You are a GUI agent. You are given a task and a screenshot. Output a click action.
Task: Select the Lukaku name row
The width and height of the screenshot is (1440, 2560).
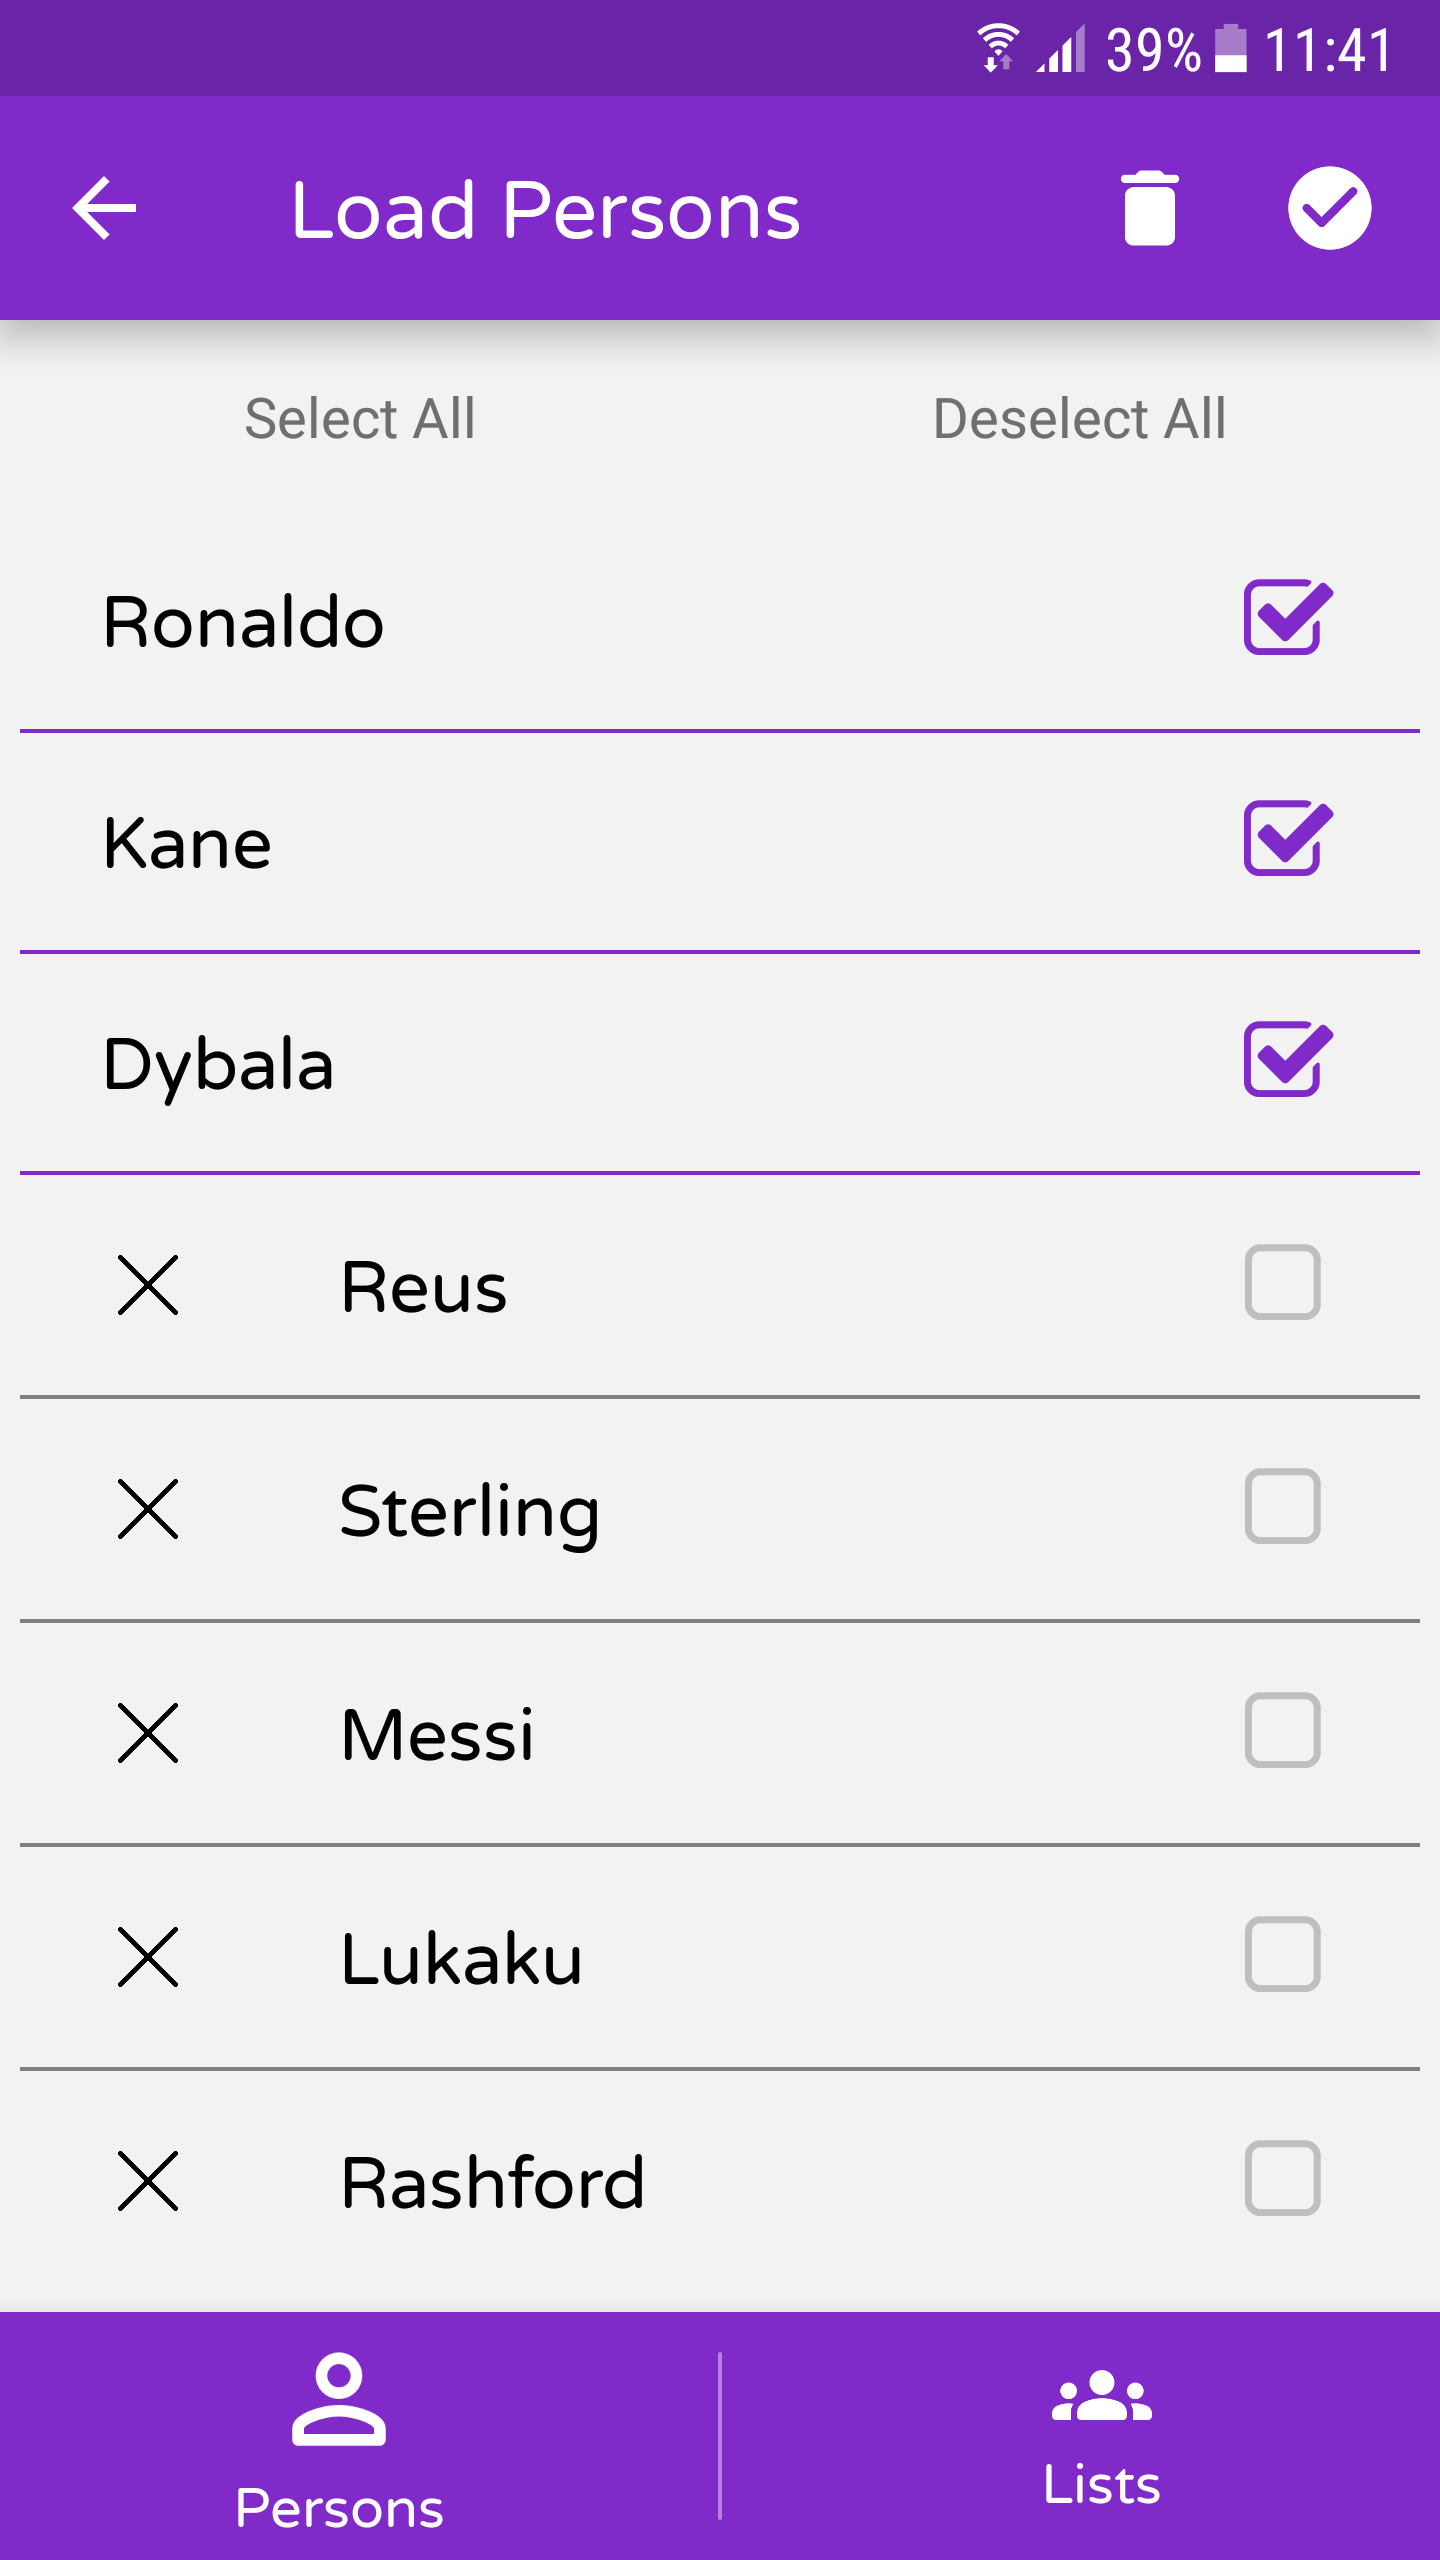720,1957
